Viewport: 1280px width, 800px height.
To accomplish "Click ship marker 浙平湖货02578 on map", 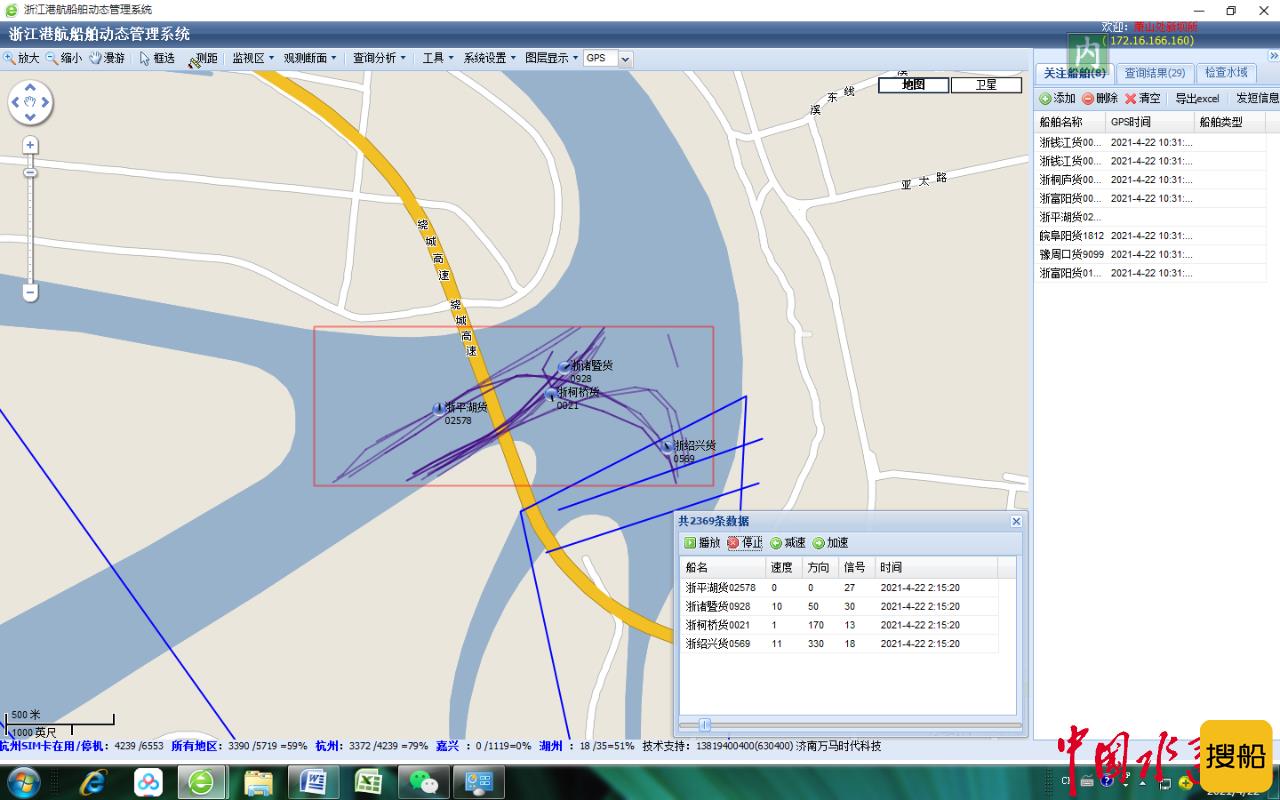I will point(437,409).
